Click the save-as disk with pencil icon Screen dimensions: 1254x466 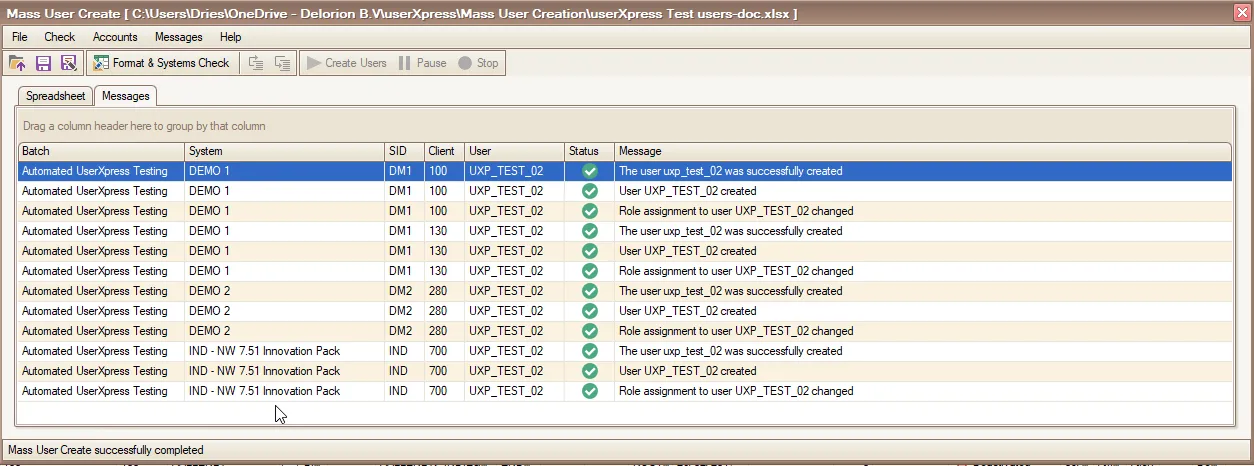(68, 63)
